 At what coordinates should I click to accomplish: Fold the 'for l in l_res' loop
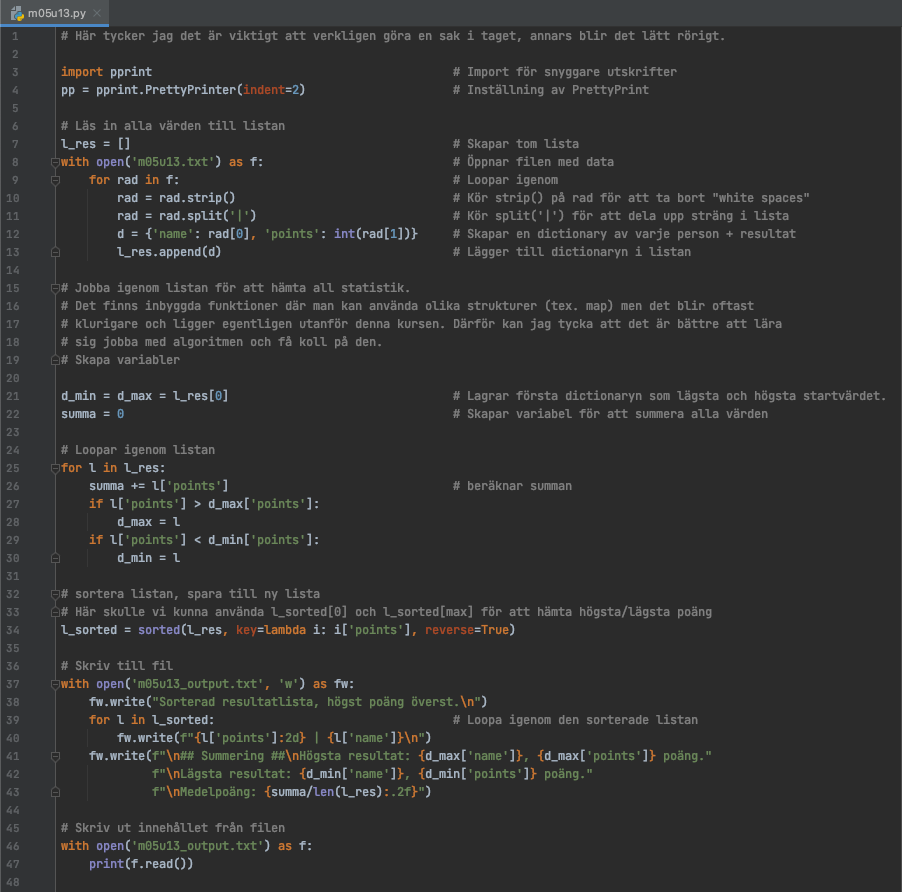click(54, 468)
